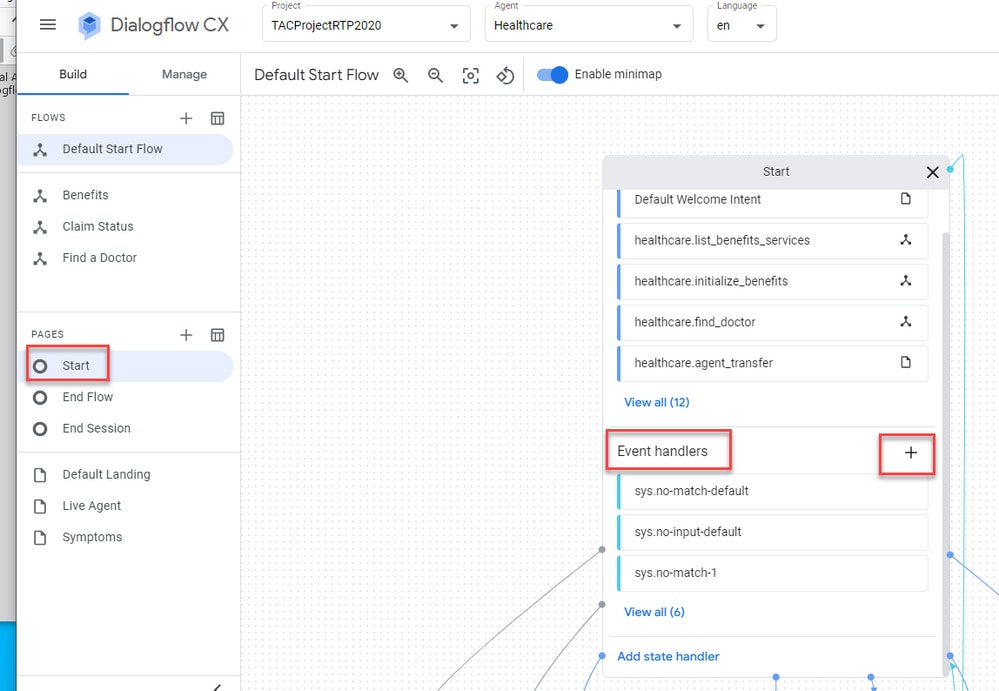Add a new flow with plus icon

tap(185, 118)
